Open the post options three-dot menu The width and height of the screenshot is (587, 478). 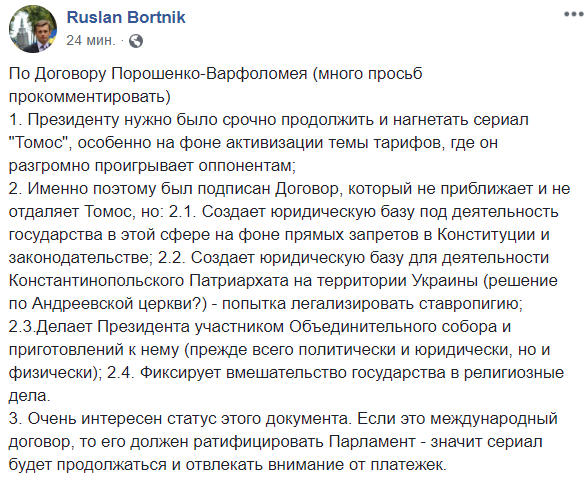point(574,14)
